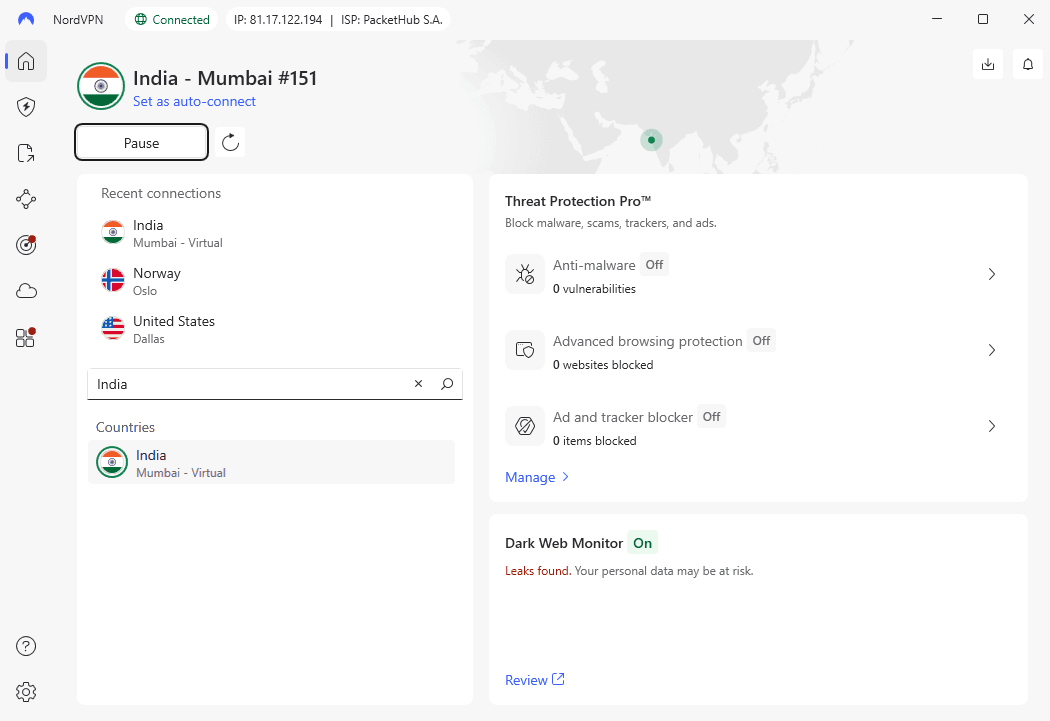
Task: Open the help question mark icon
Action: [26, 646]
